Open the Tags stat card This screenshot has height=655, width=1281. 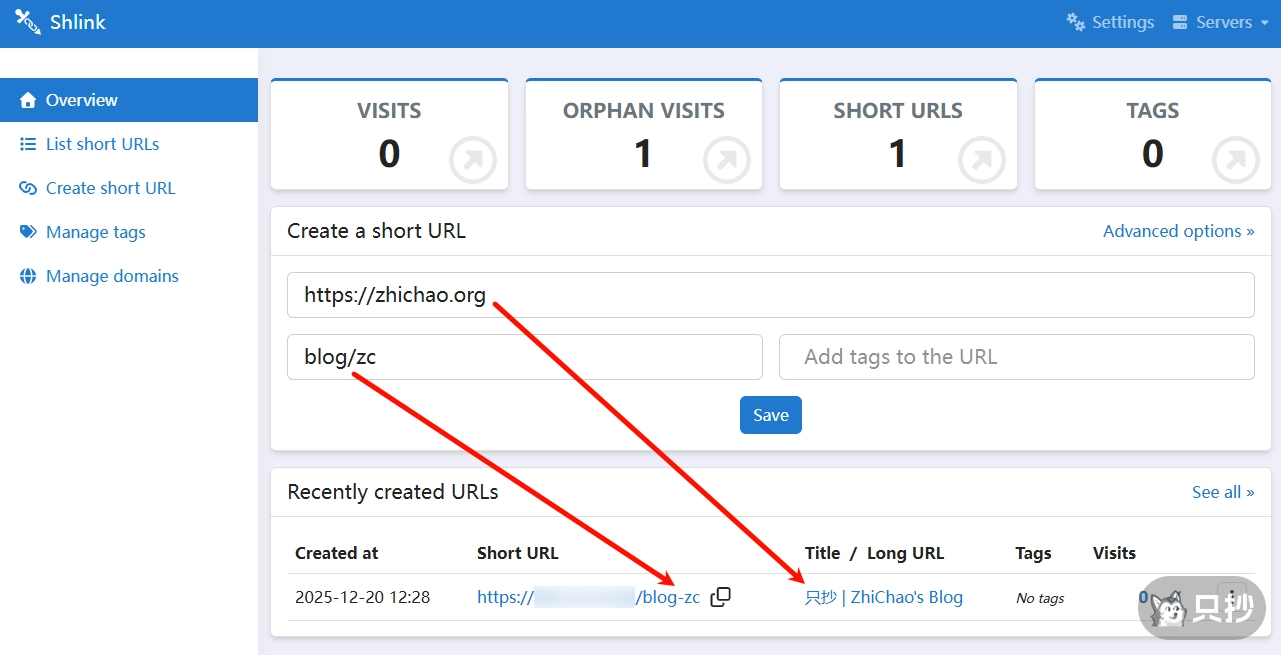(x=1152, y=135)
